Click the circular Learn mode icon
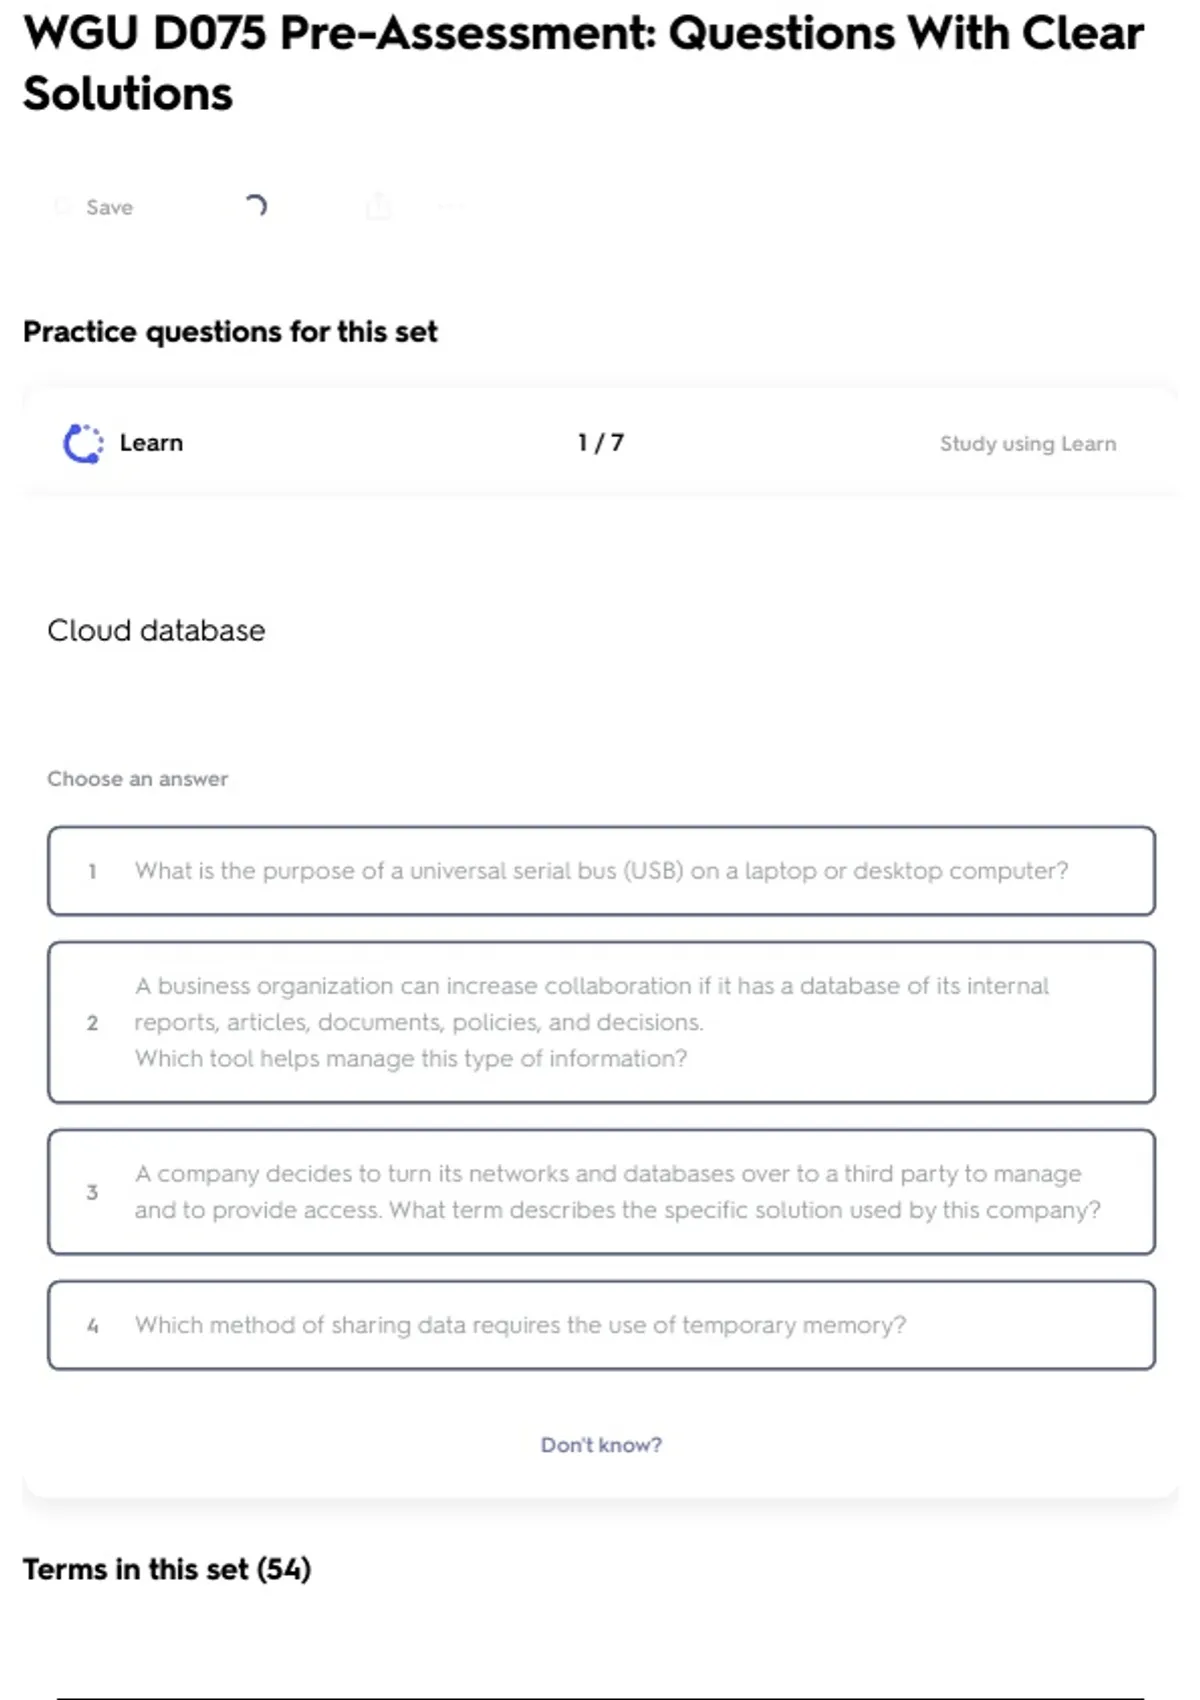This screenshot has width=1200, height=1700. point(83,443)
